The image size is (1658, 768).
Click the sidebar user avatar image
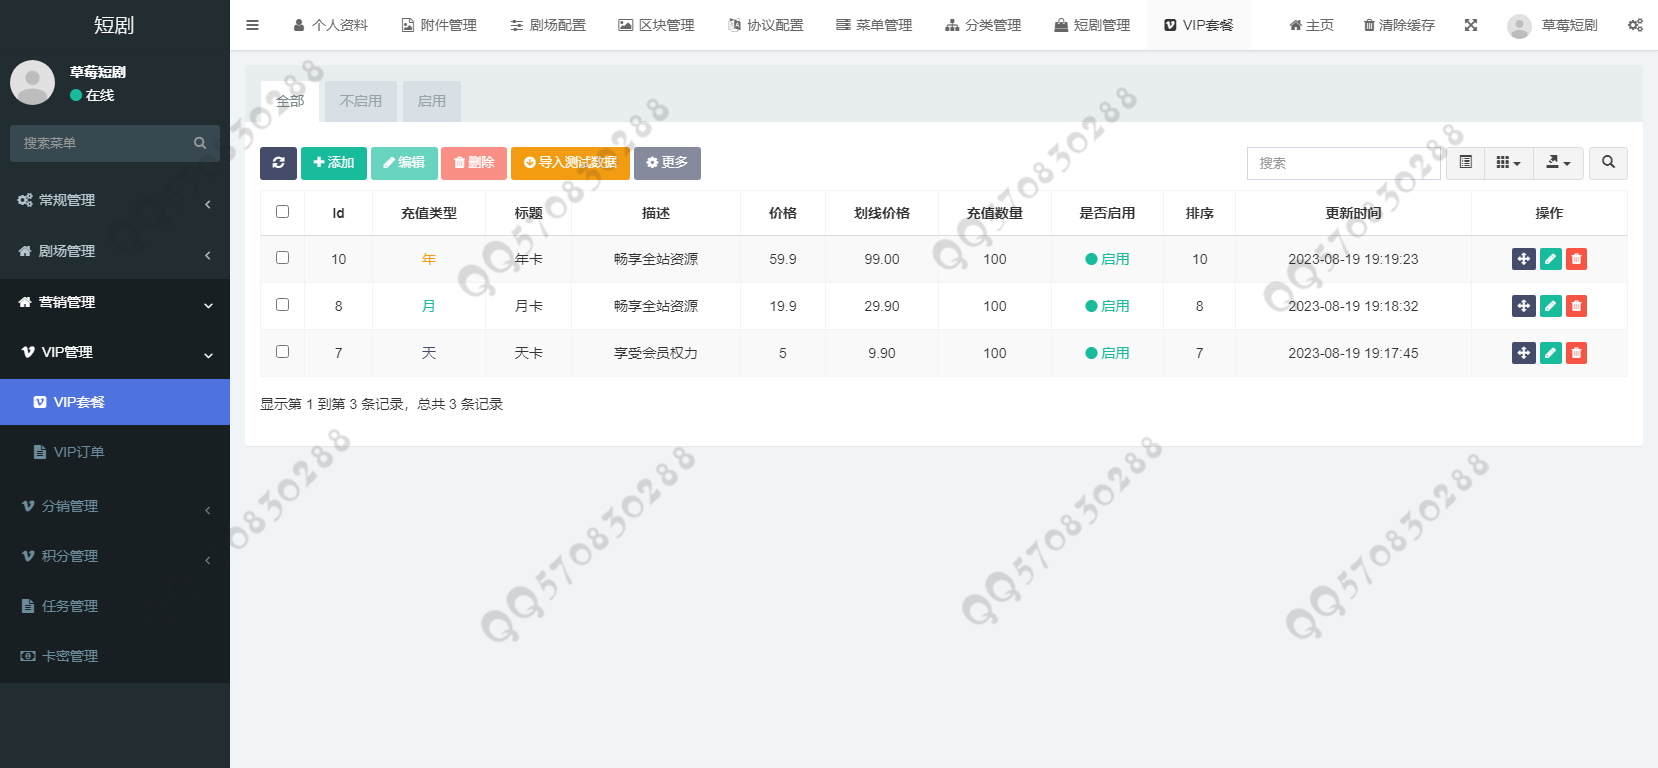(x=32, y=82)
